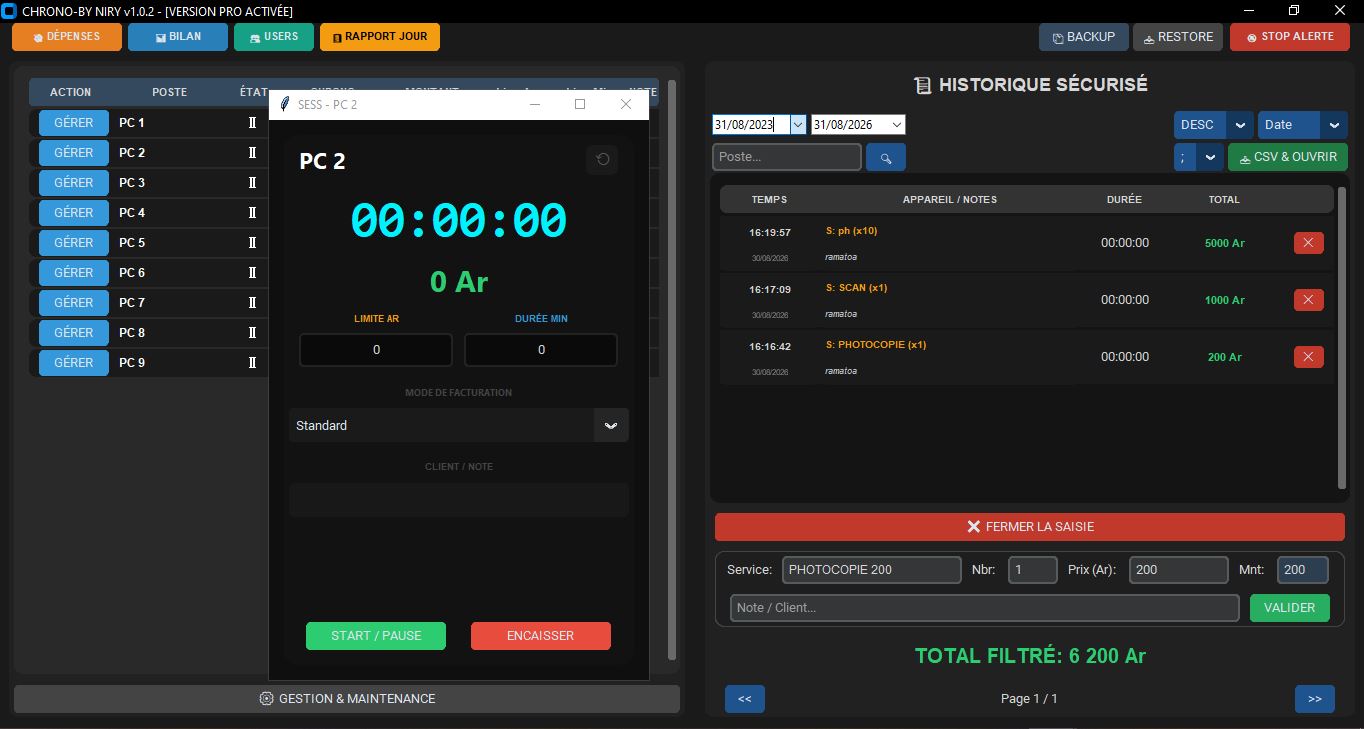The height and width of the screenshot is (729, 1364).
Task: Open RAPPORT JOUR
Action: 380,37
